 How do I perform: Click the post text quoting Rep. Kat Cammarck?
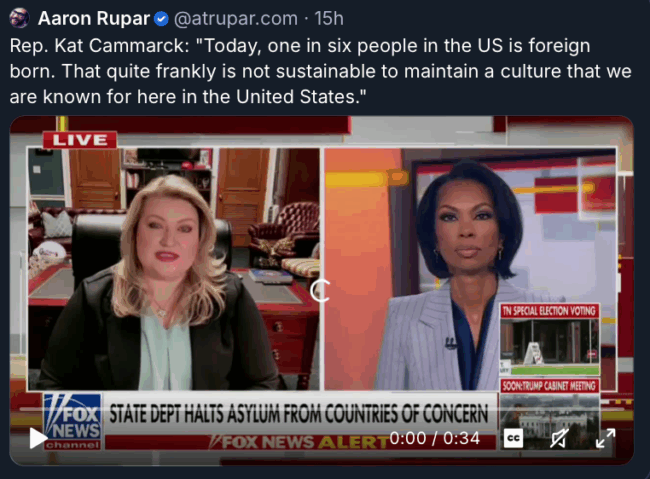320,71
